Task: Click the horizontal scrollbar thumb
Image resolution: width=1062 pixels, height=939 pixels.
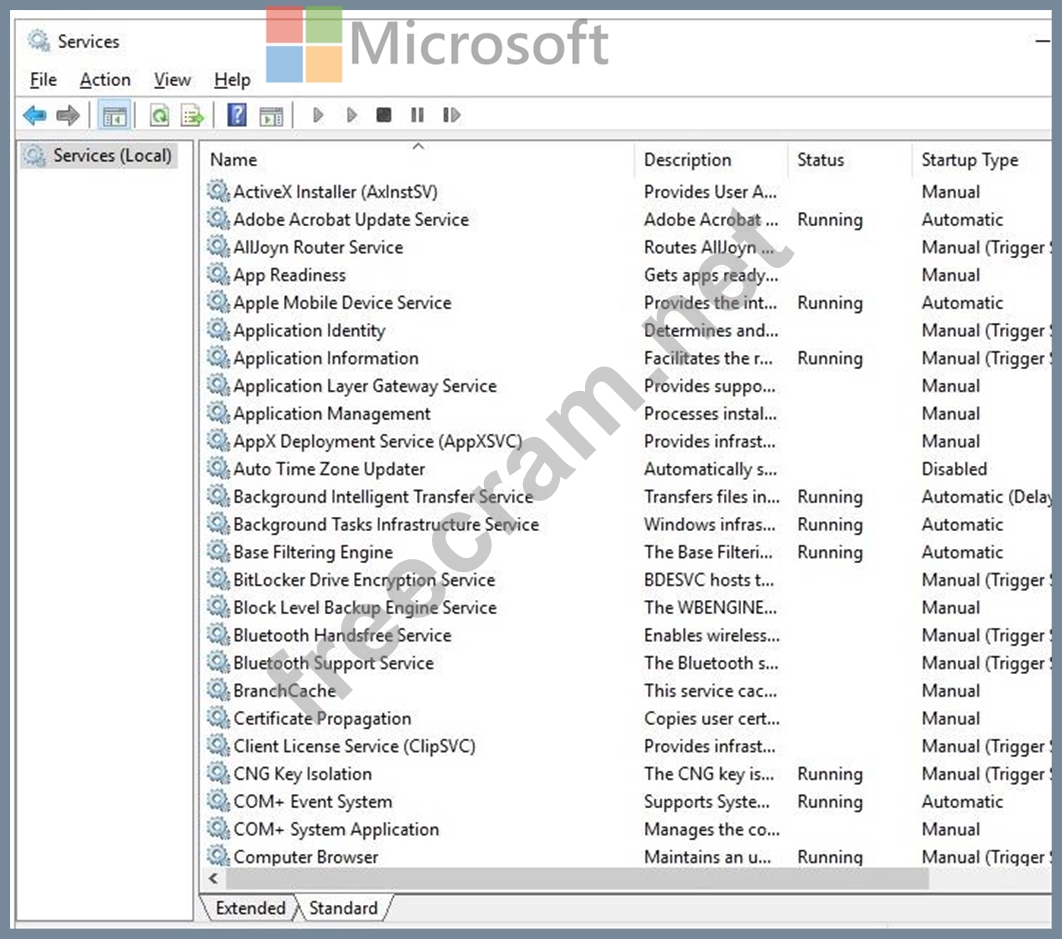Action: [577, 879]
